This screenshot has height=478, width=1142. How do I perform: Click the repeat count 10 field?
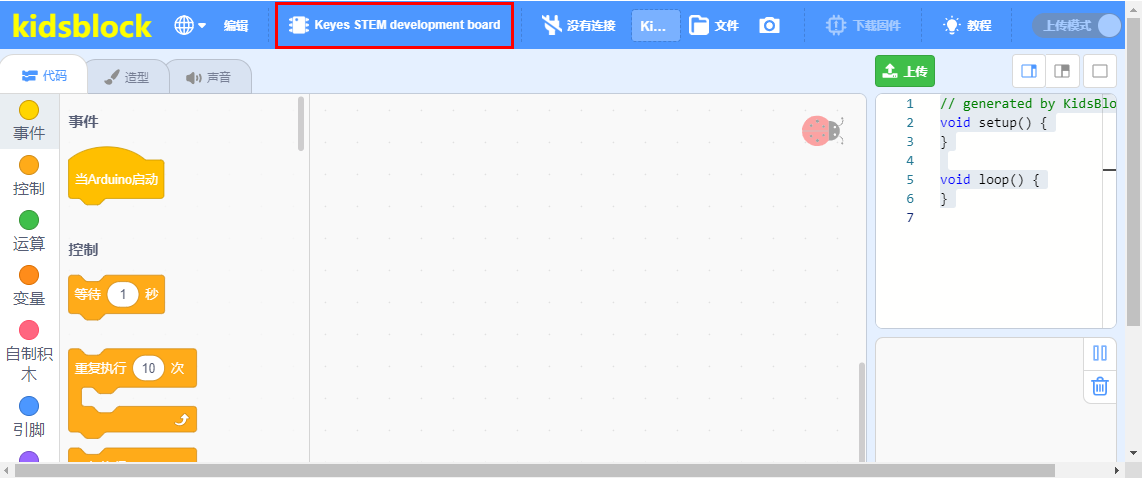[149, 368]
